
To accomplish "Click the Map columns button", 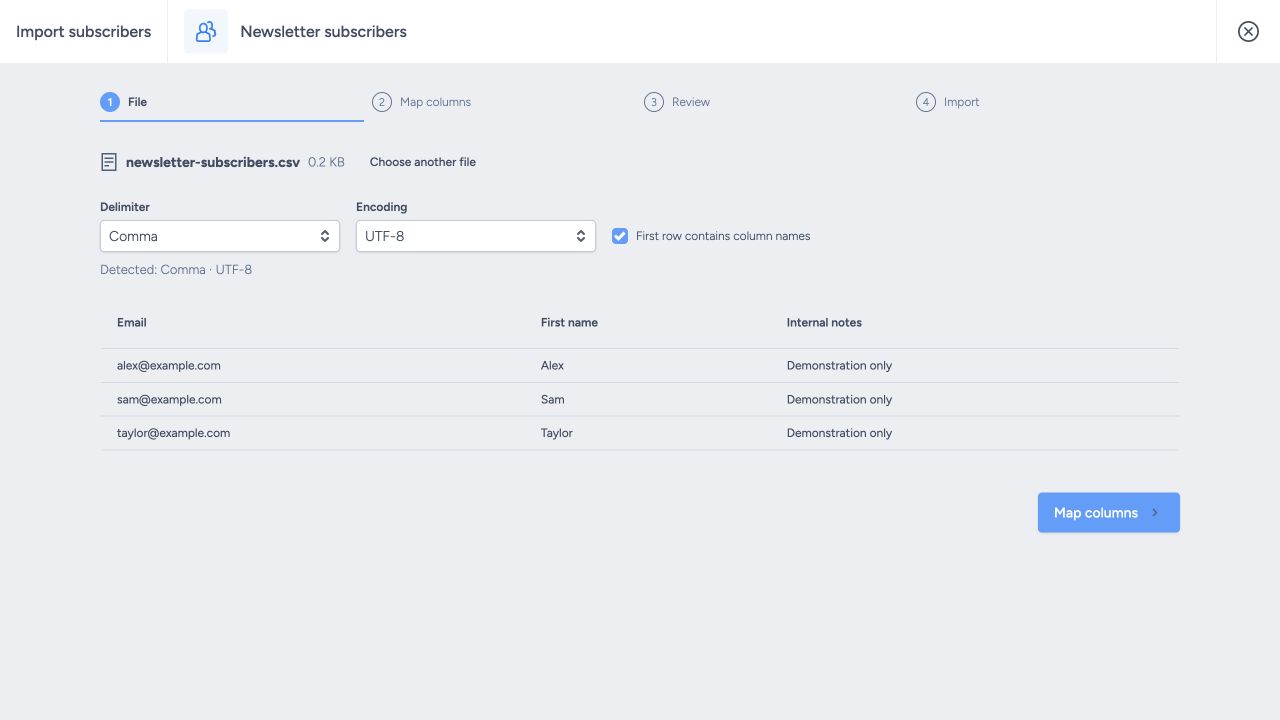I will click(1109, 512).
